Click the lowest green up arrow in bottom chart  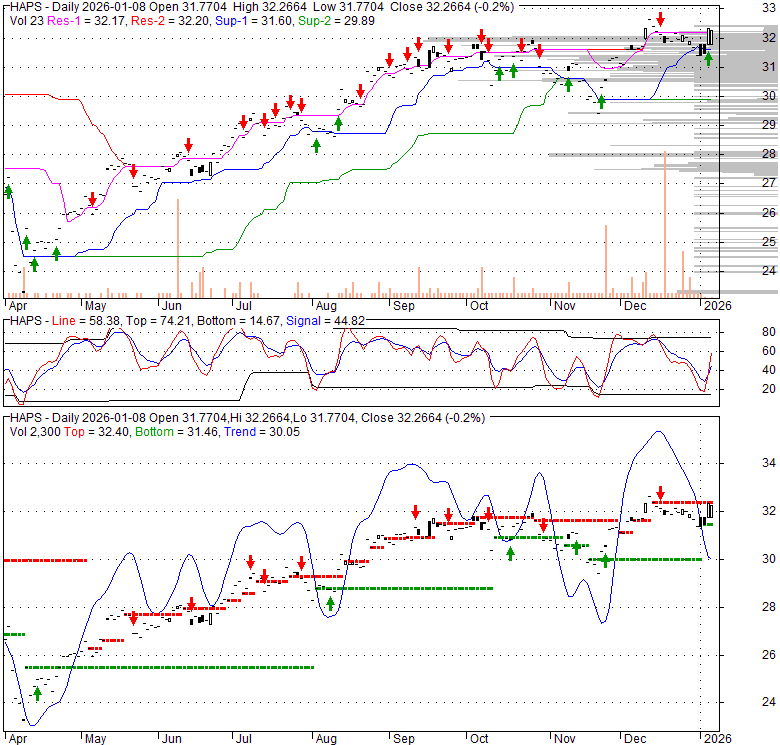click(38, 693)
